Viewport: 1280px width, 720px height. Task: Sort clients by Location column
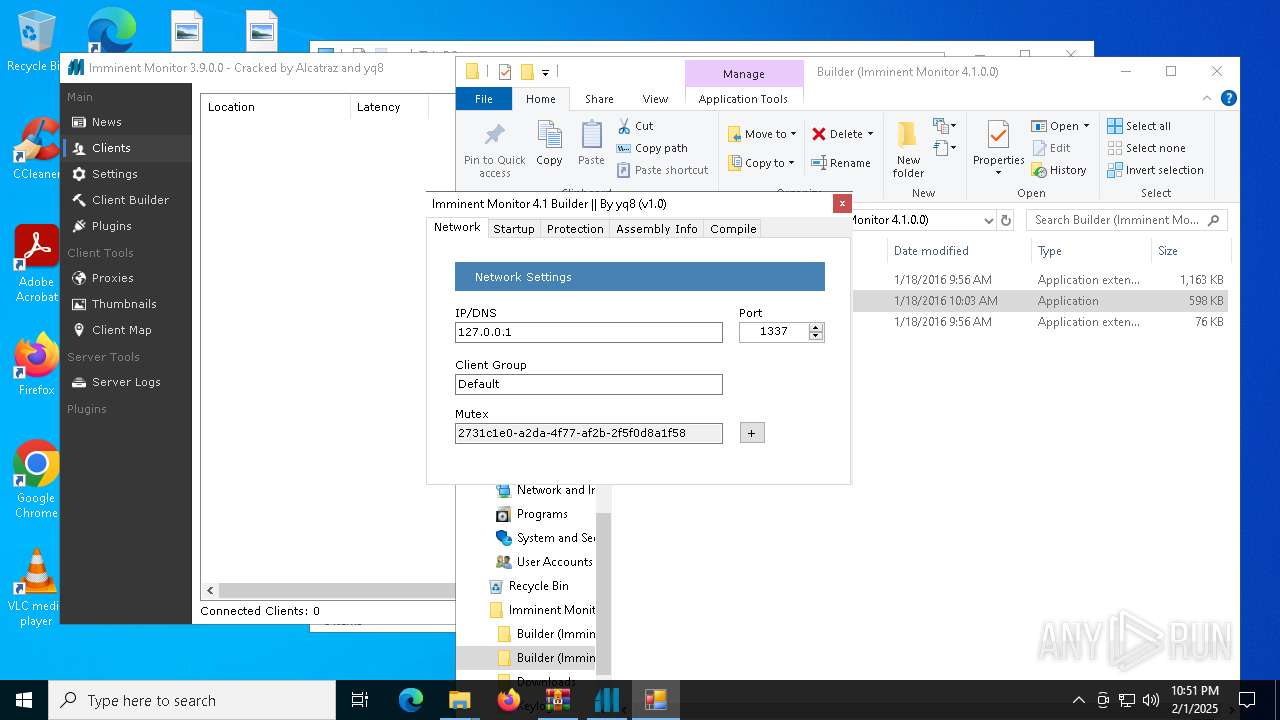[231, 107]
